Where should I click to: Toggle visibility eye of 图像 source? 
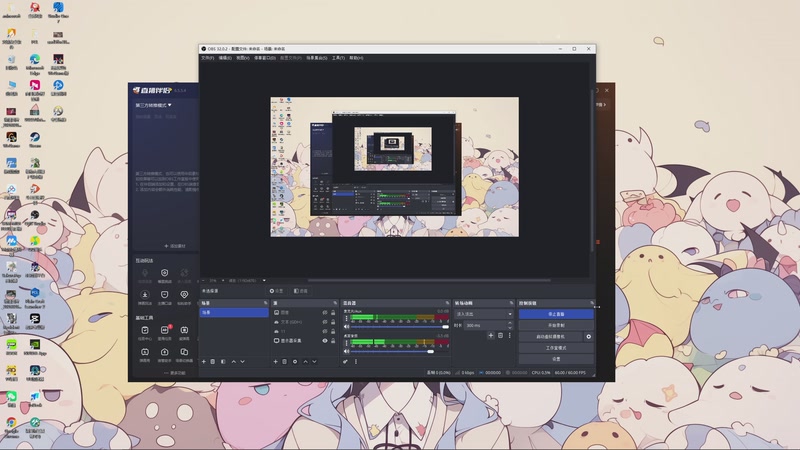click(x=324, y=312)
